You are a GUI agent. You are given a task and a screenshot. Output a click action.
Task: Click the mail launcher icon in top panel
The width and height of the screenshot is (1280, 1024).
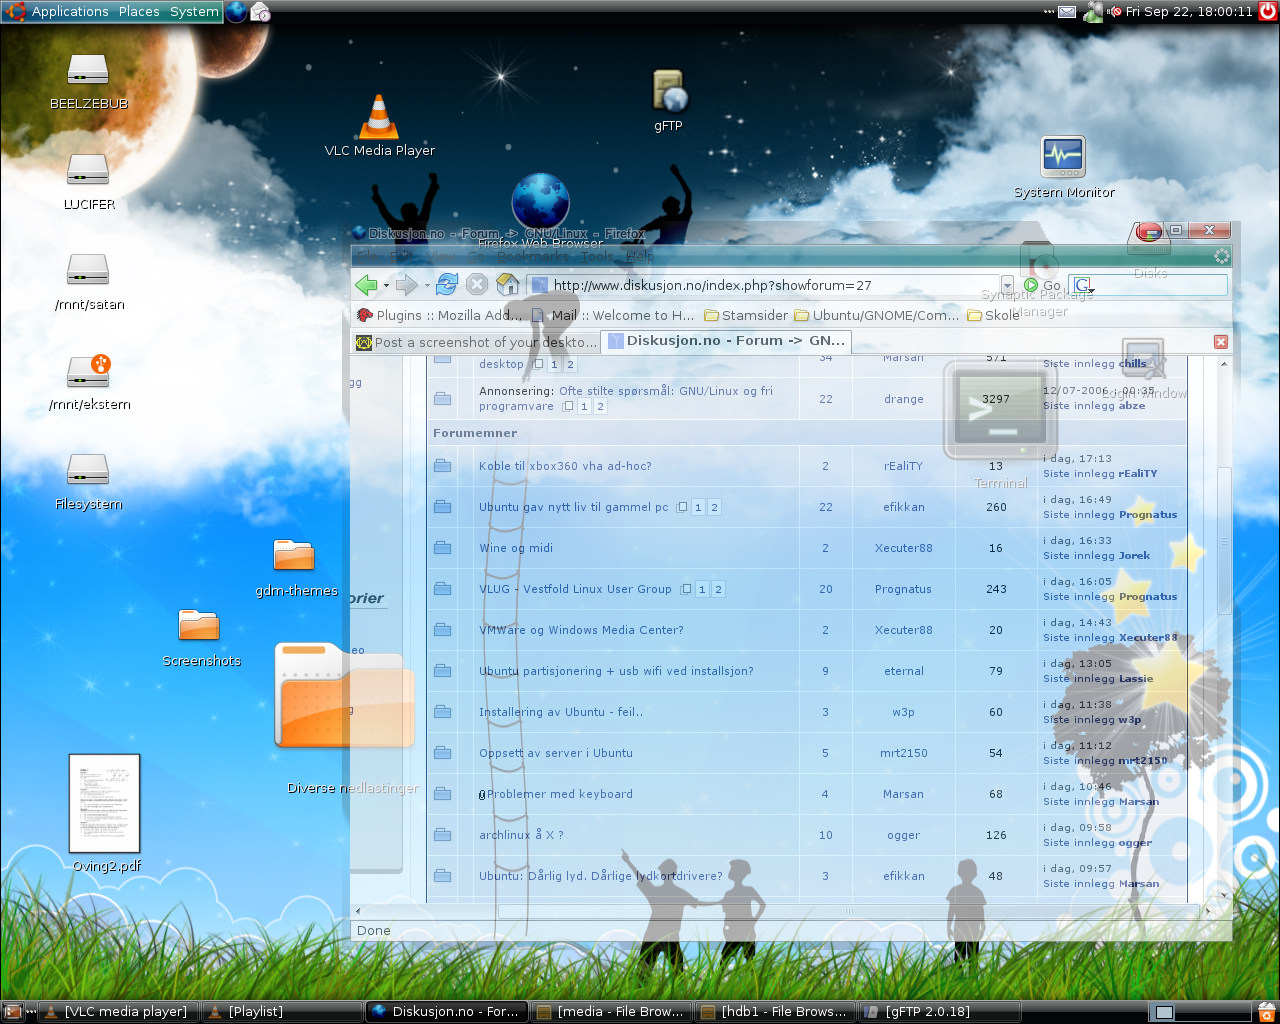click(x=260, y=11)
